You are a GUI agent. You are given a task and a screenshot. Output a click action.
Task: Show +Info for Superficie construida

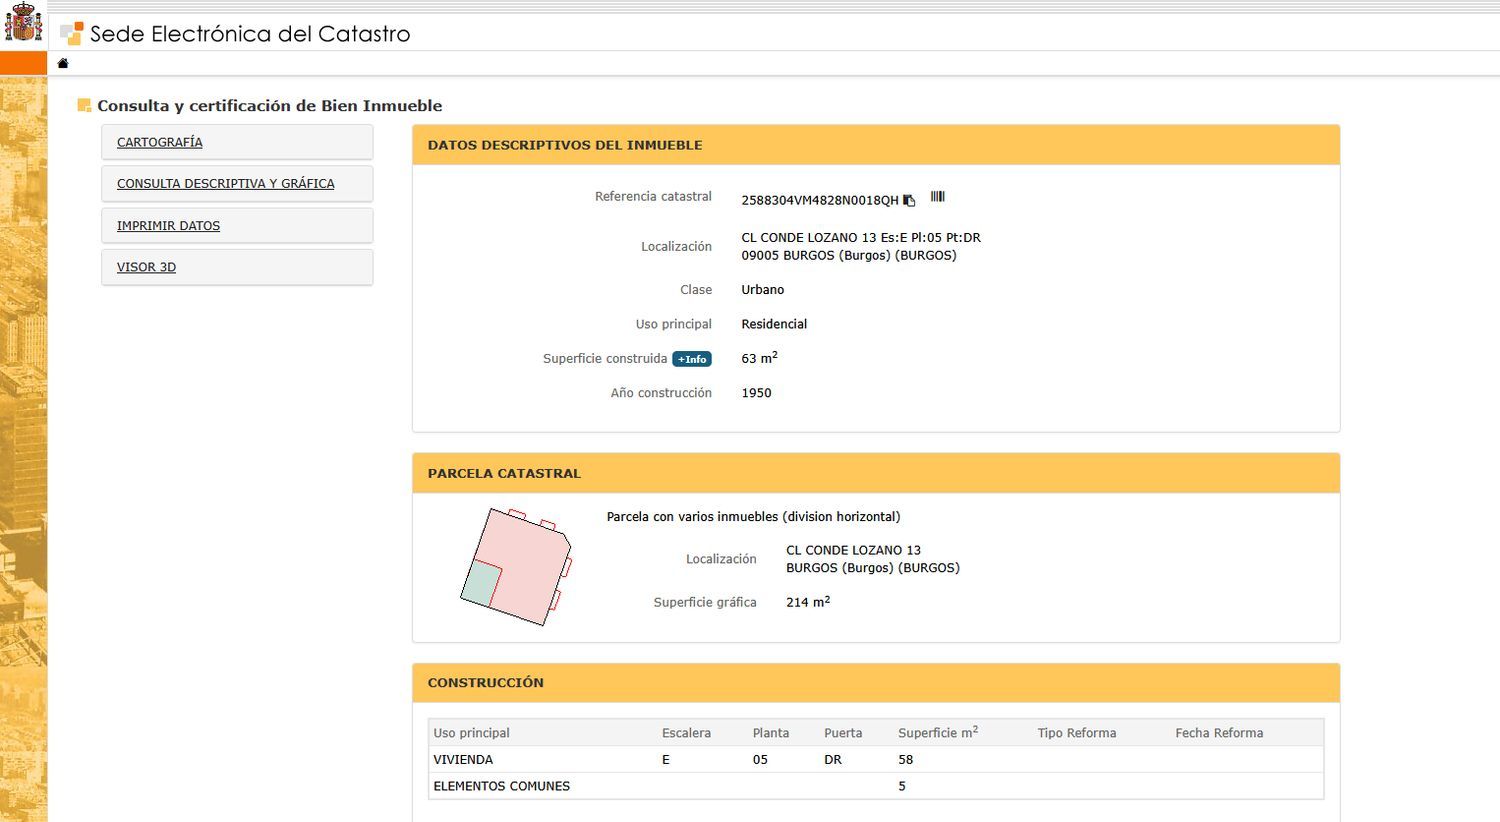coord(692,359)
